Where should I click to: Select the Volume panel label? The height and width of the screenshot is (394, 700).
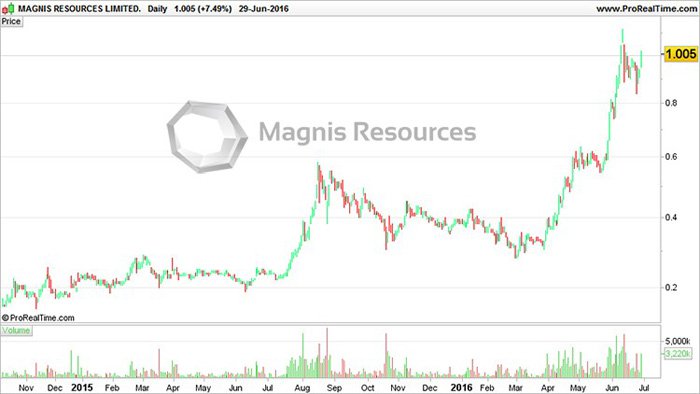pos(16,331)
